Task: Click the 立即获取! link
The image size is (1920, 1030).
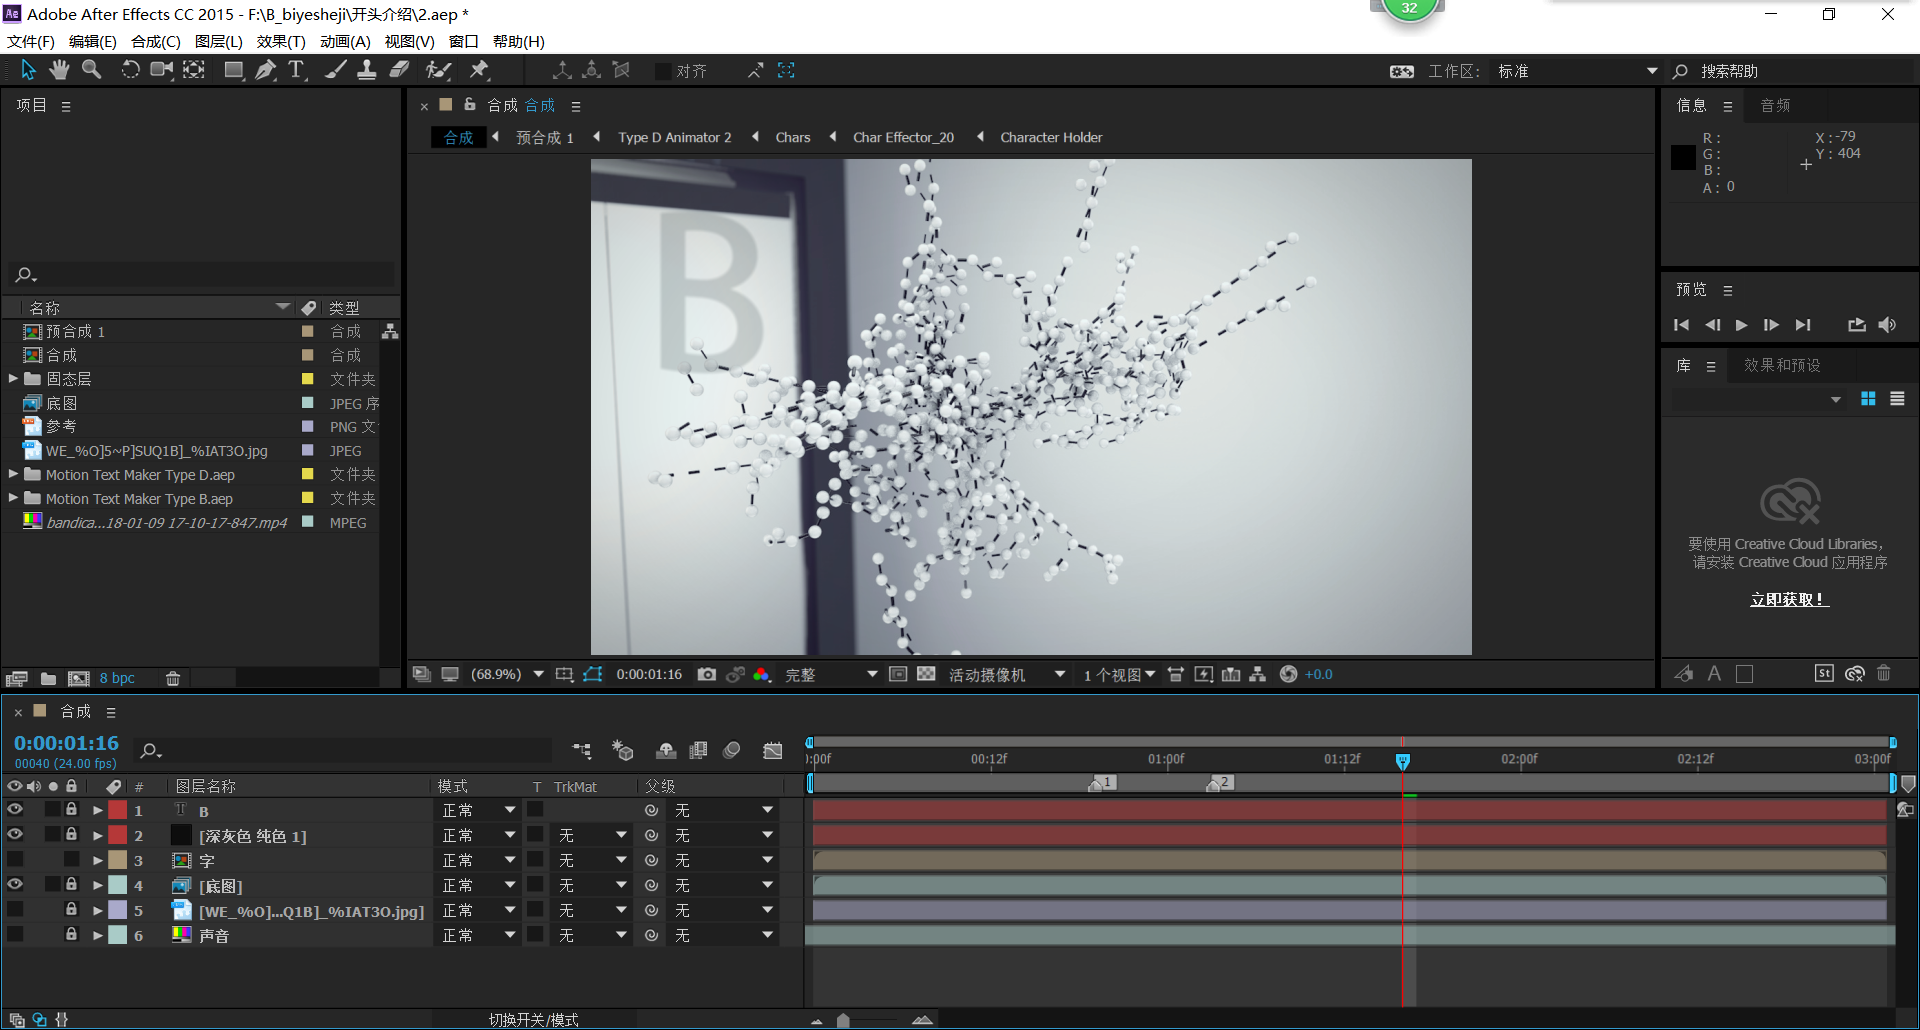Action: click(x=1789, y=599)
